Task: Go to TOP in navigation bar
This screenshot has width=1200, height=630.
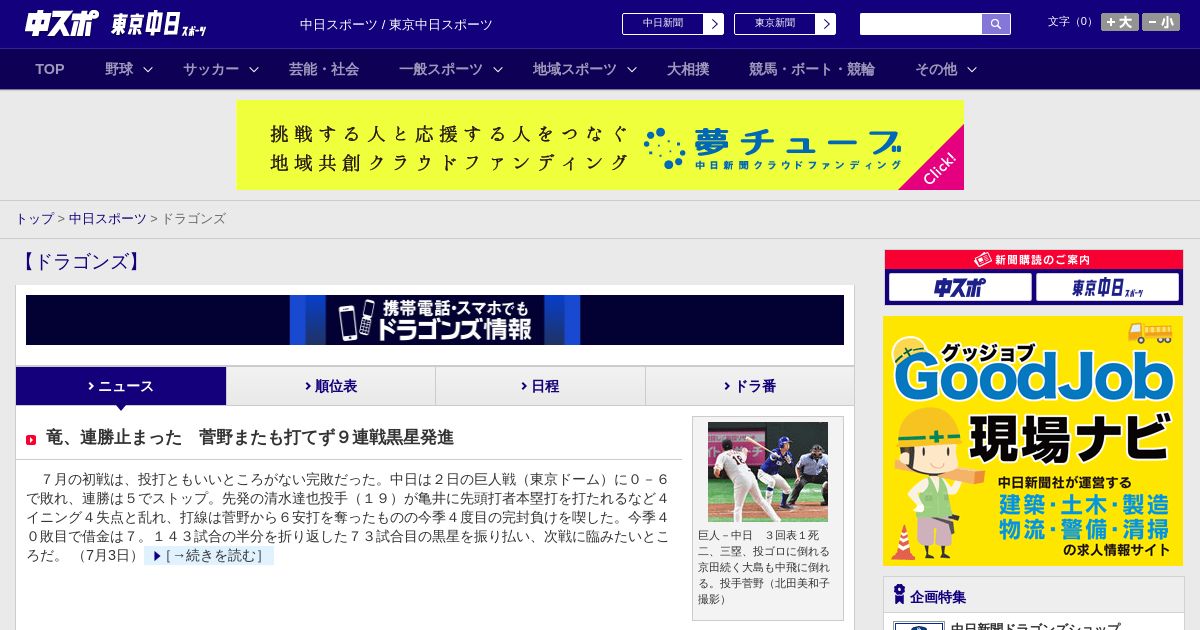Action: click(x=50, y=69)
